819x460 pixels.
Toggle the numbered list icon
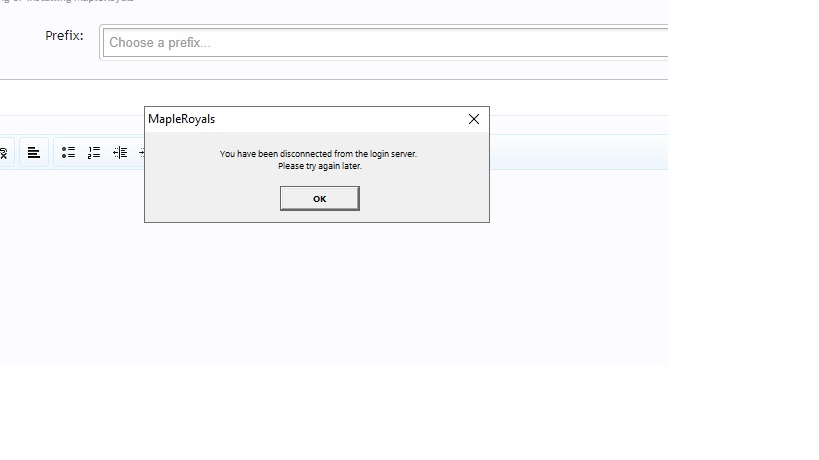tap(94, 152)
